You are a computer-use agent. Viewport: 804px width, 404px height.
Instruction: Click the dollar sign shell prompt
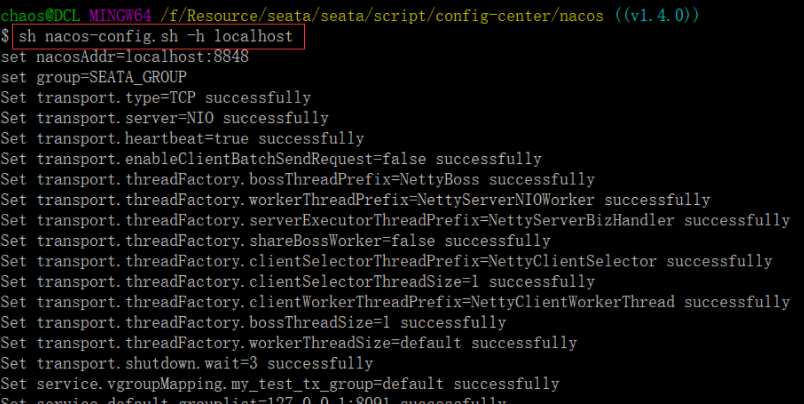(x=5, y=36)
